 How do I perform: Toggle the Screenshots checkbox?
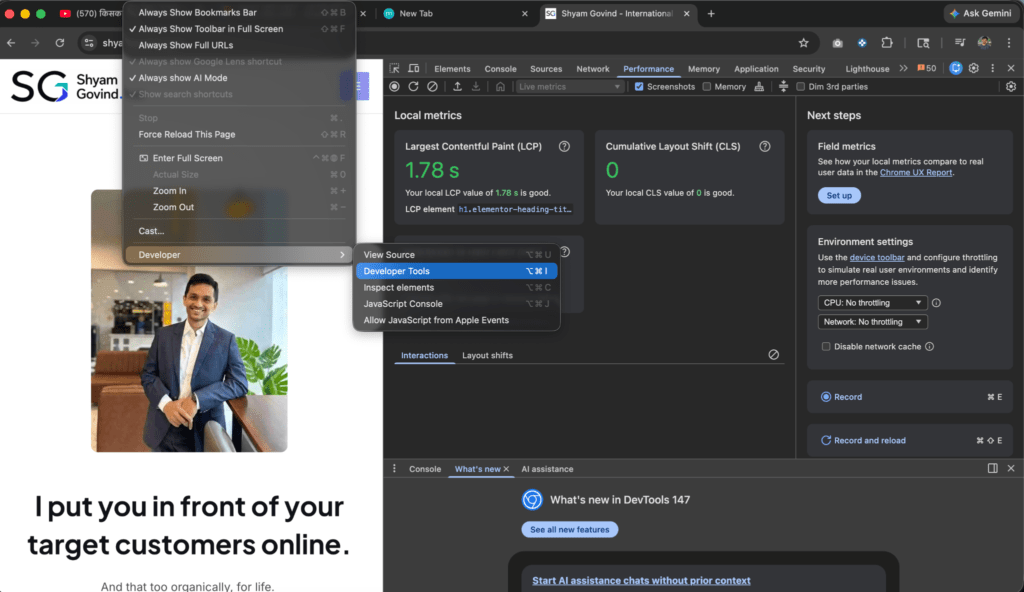pyautogui.click(x=639, y=86)
